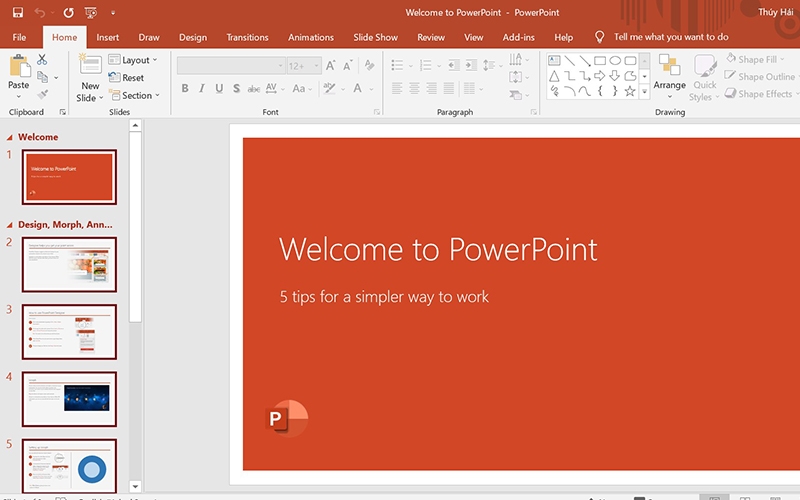Viewport: 800px width, 500px height.
Task: Open the font name combo box
Action: [231, 66]
